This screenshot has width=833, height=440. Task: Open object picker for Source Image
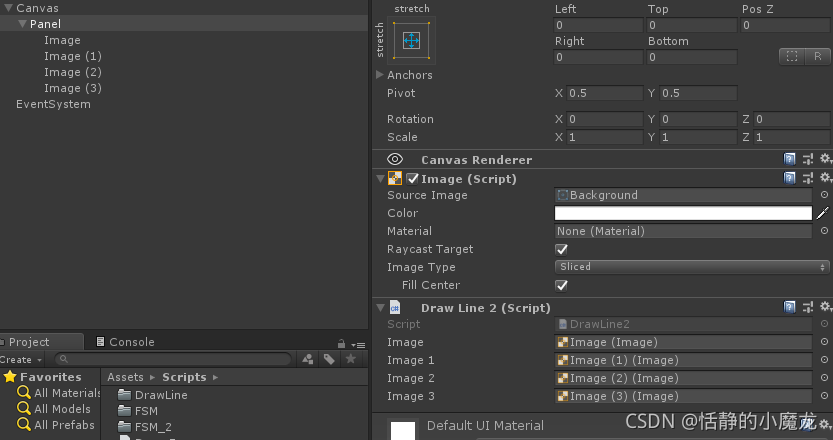pos(824,195)
